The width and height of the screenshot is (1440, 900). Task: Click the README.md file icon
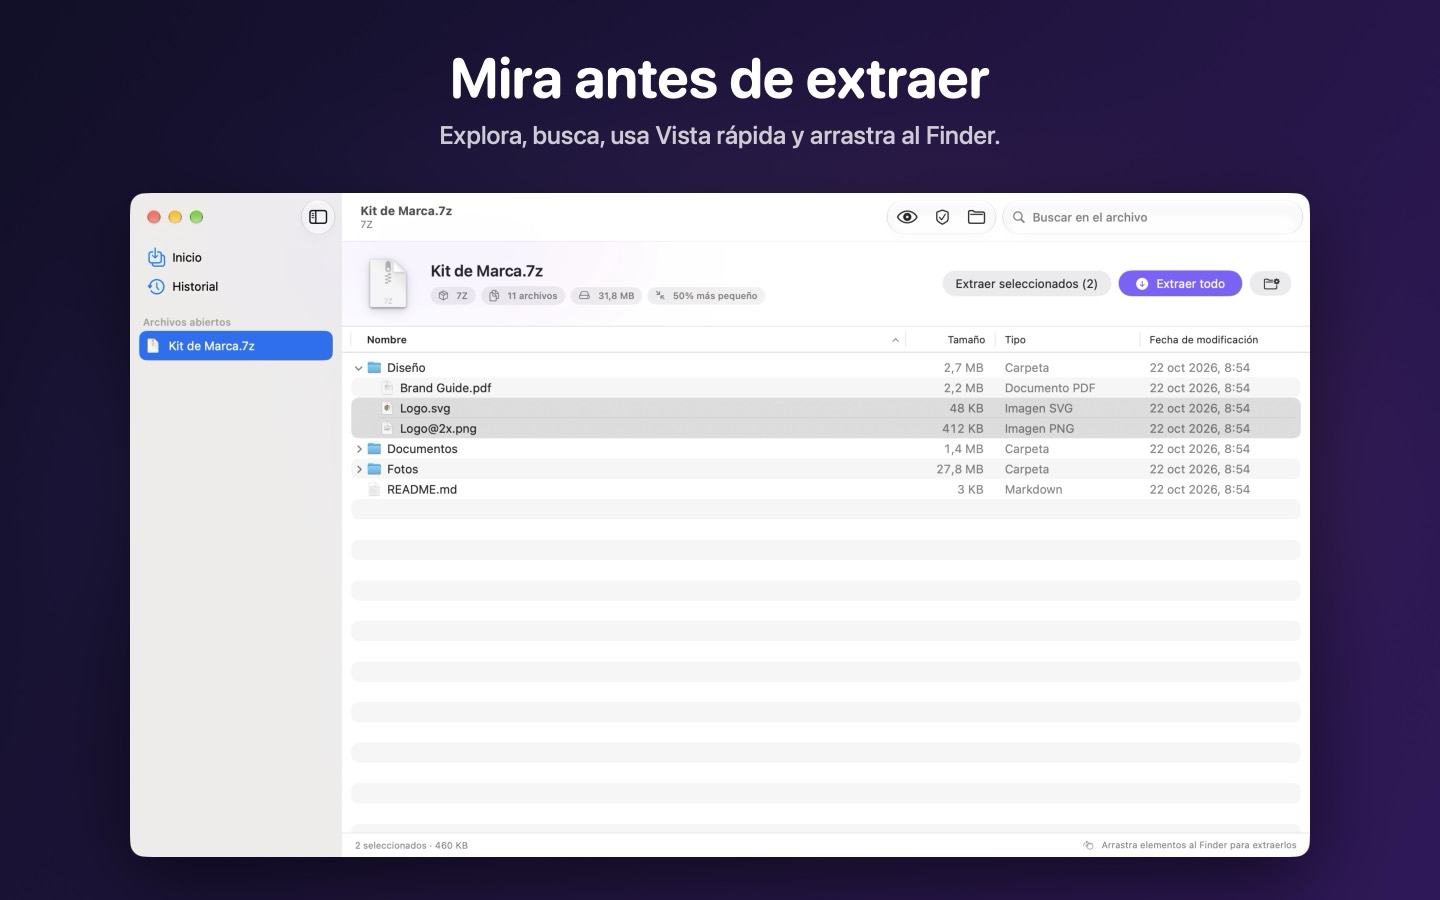pos(374,489)
